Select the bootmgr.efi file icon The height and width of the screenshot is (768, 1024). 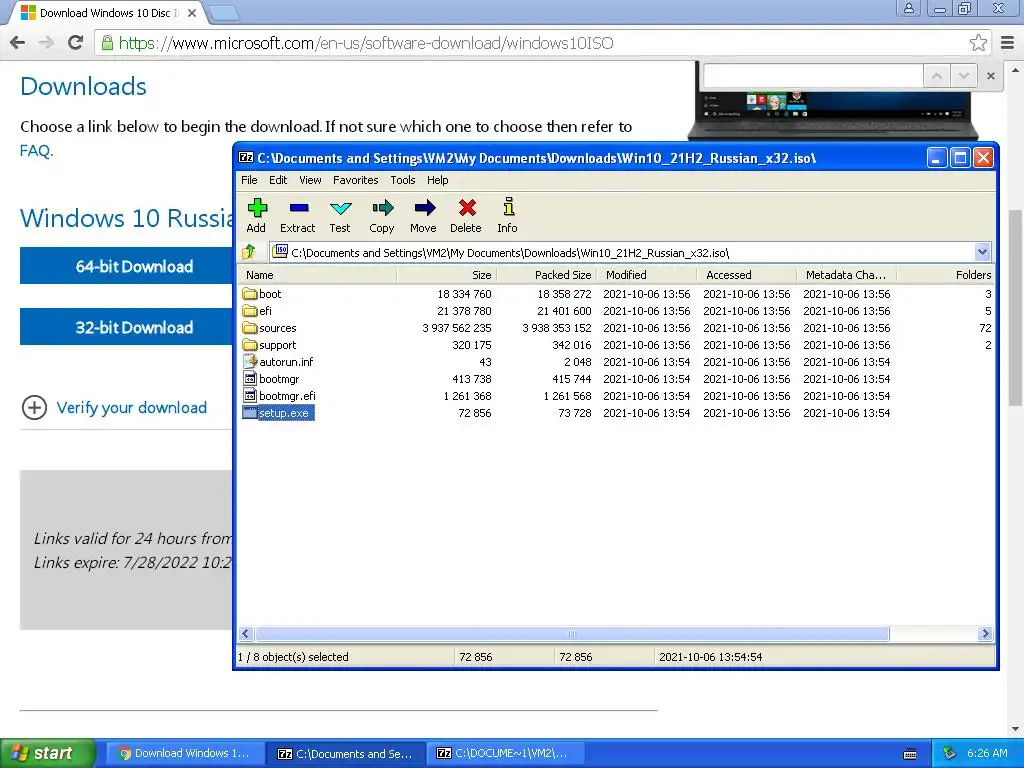[x=249, y=396]
